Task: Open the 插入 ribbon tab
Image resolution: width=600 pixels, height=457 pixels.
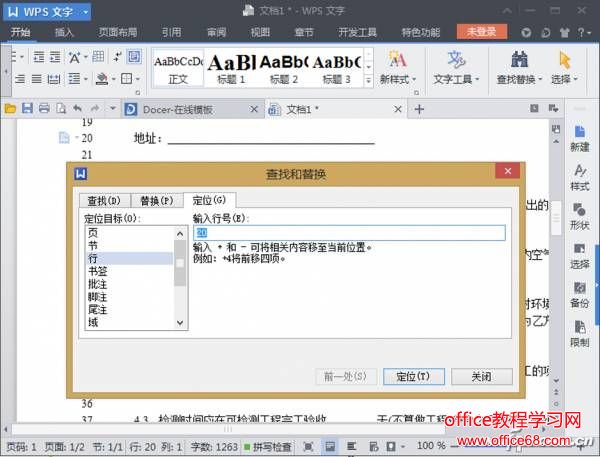Action: [64, 32]
